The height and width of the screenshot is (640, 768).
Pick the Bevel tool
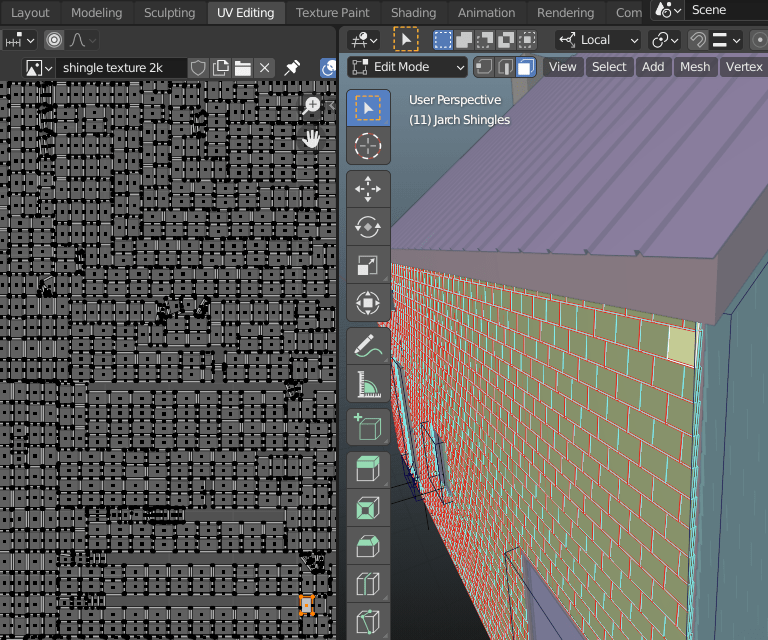tap(368, 545)
